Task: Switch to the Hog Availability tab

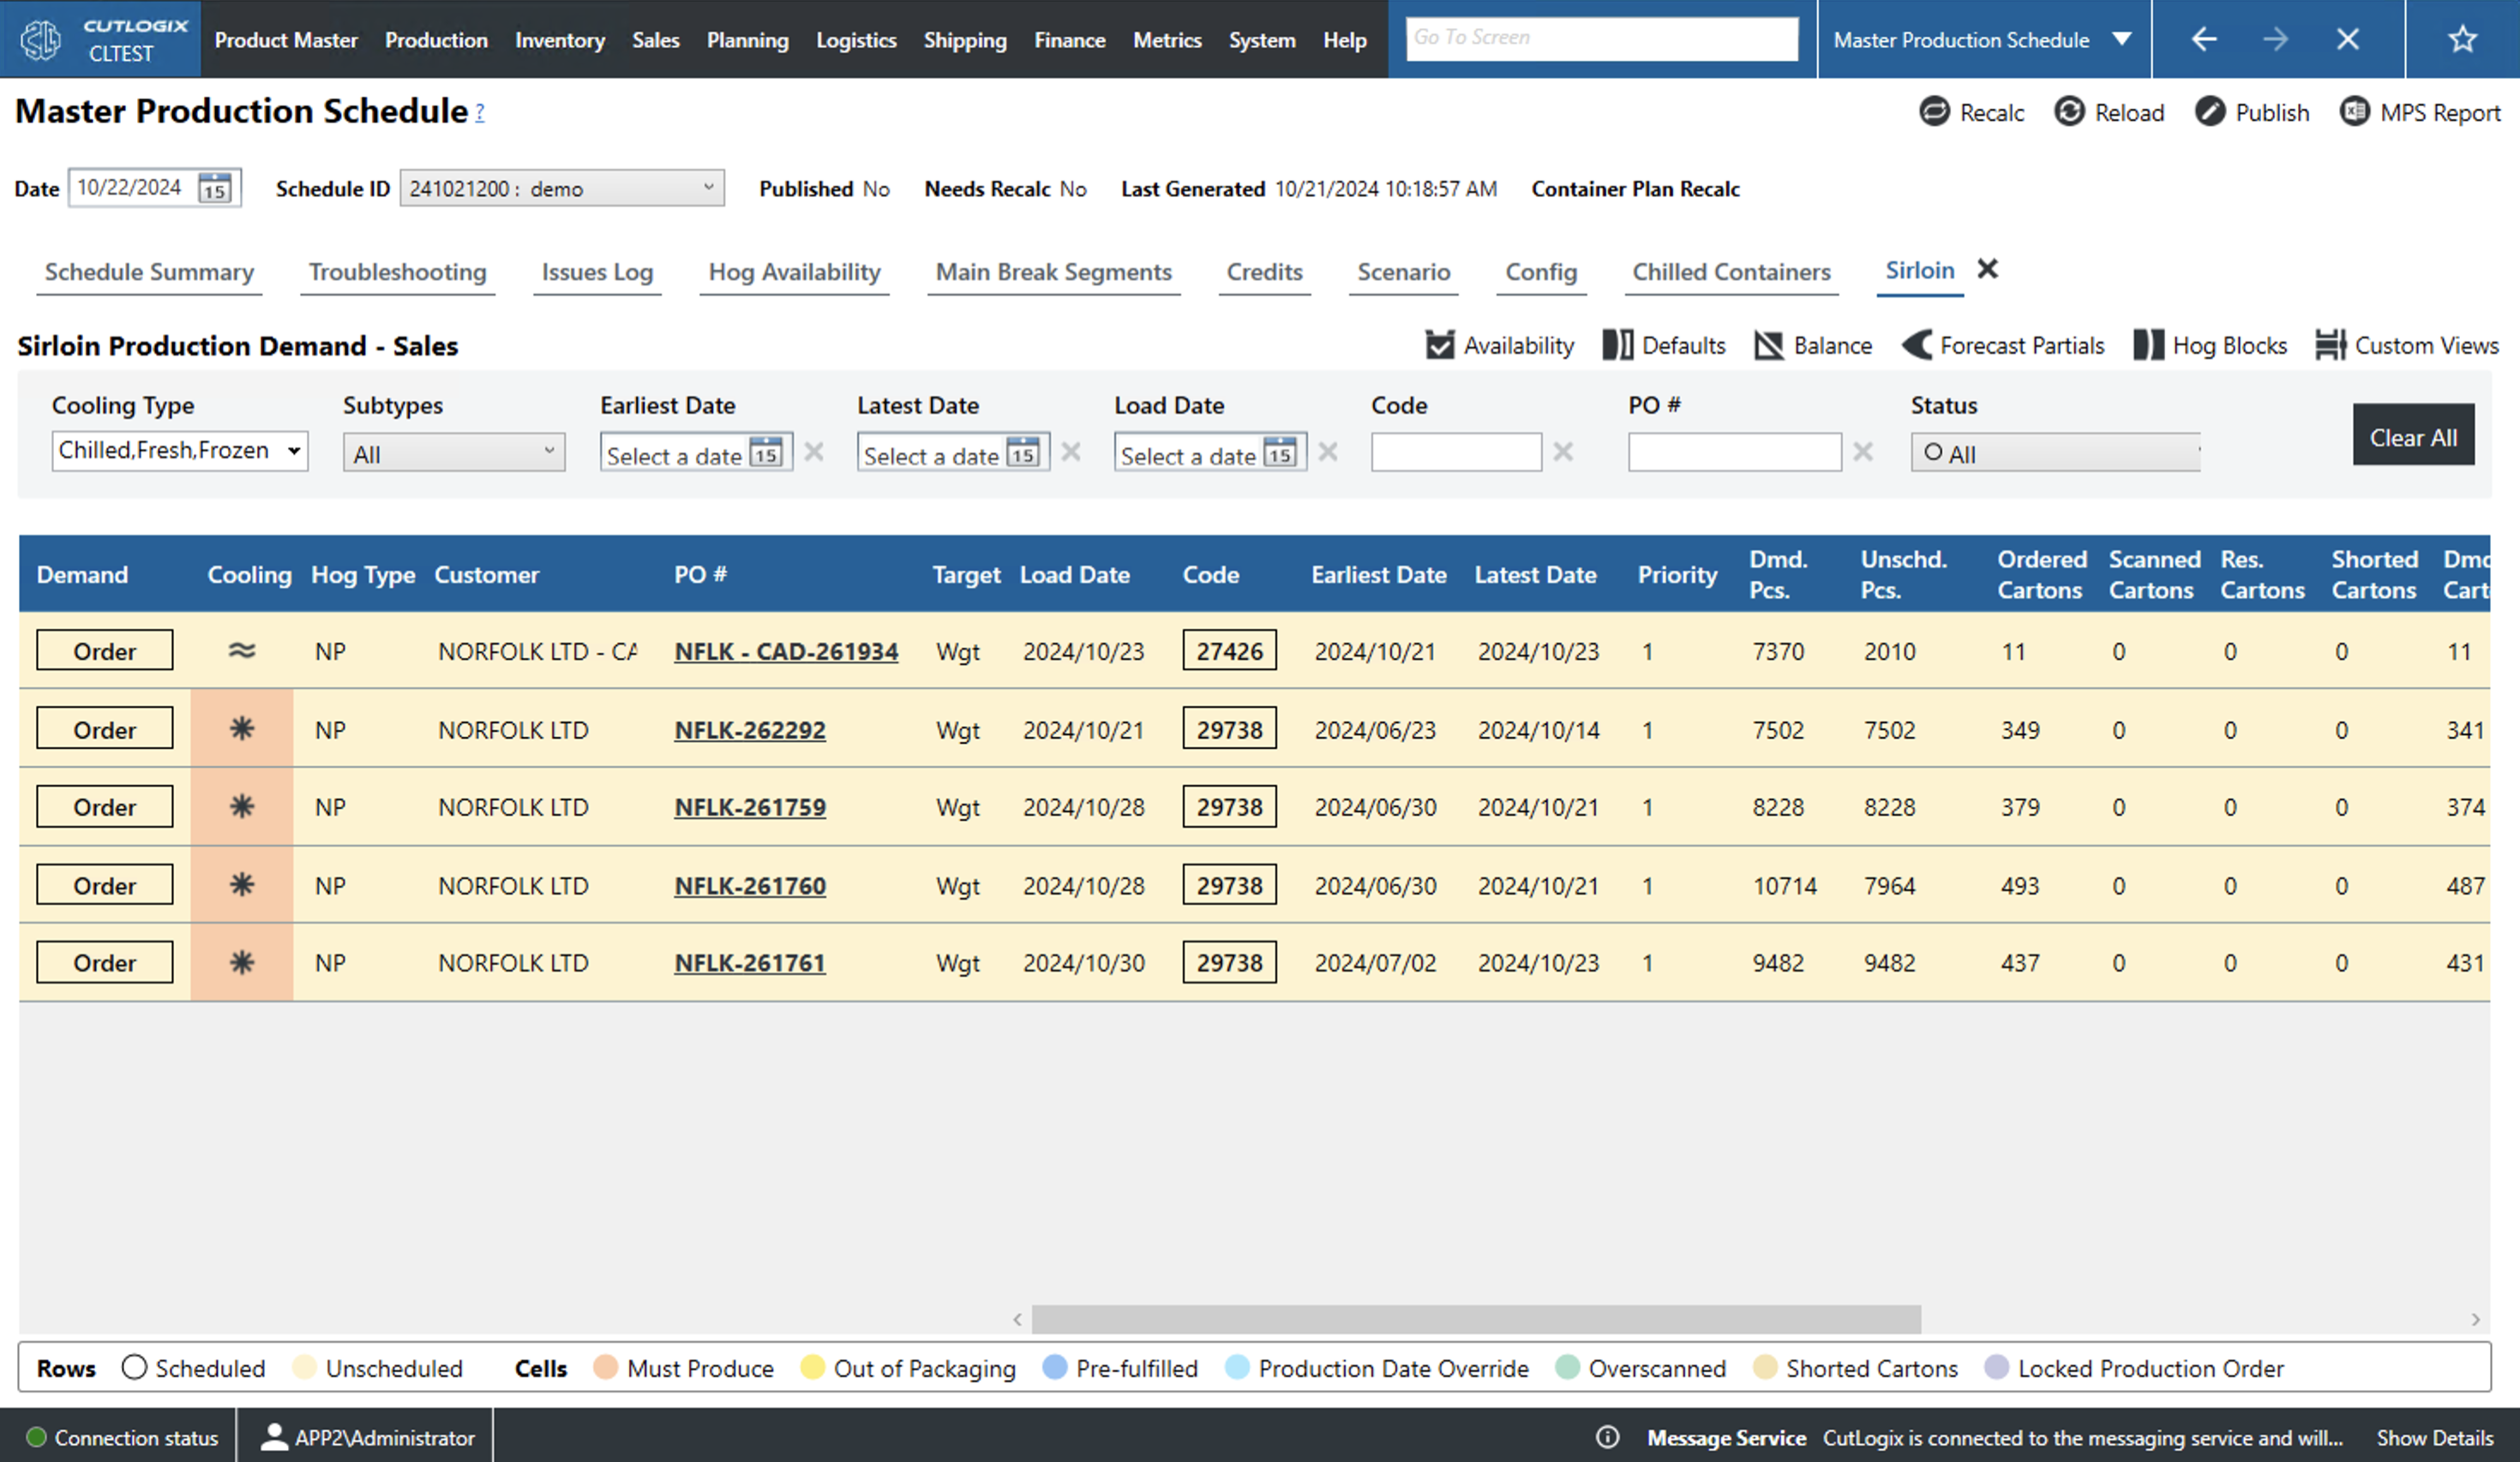Action: pyautogui.click(x=794, y=272)
